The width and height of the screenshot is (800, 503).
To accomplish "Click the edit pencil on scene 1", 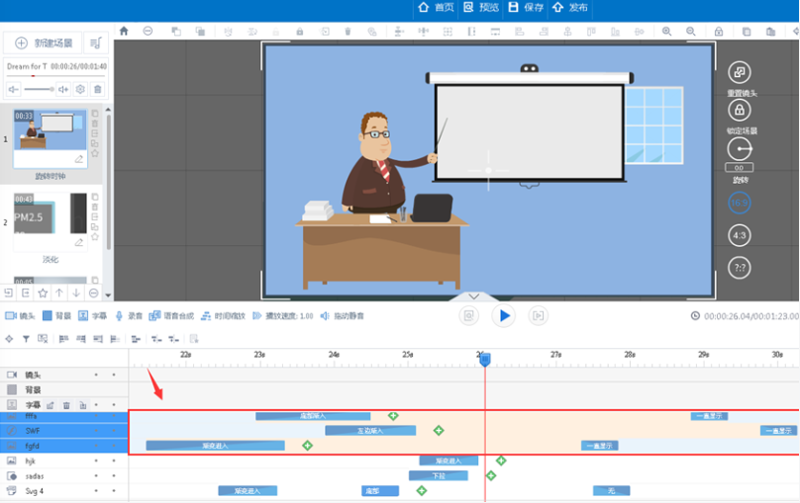I will [79, 159].
